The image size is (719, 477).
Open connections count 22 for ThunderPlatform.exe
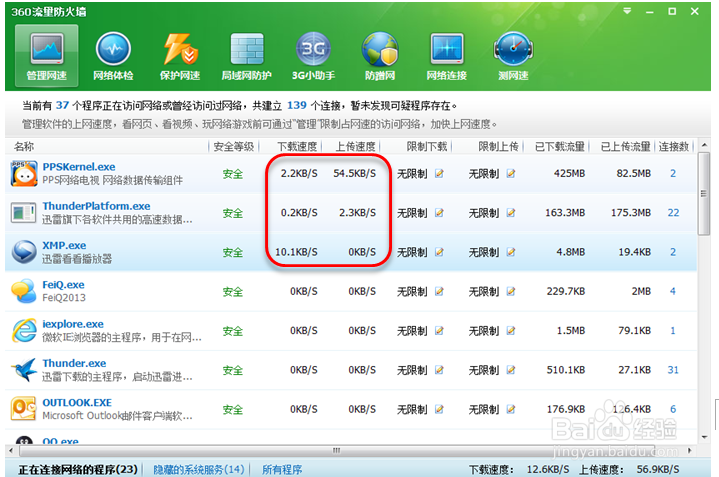click(x=673, y=213)
